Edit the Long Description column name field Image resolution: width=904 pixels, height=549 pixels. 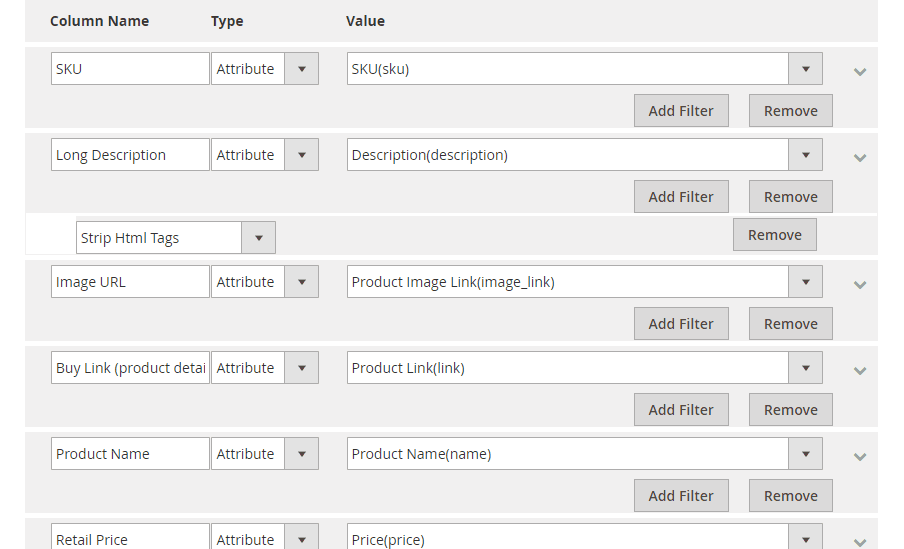pos(130,155)
